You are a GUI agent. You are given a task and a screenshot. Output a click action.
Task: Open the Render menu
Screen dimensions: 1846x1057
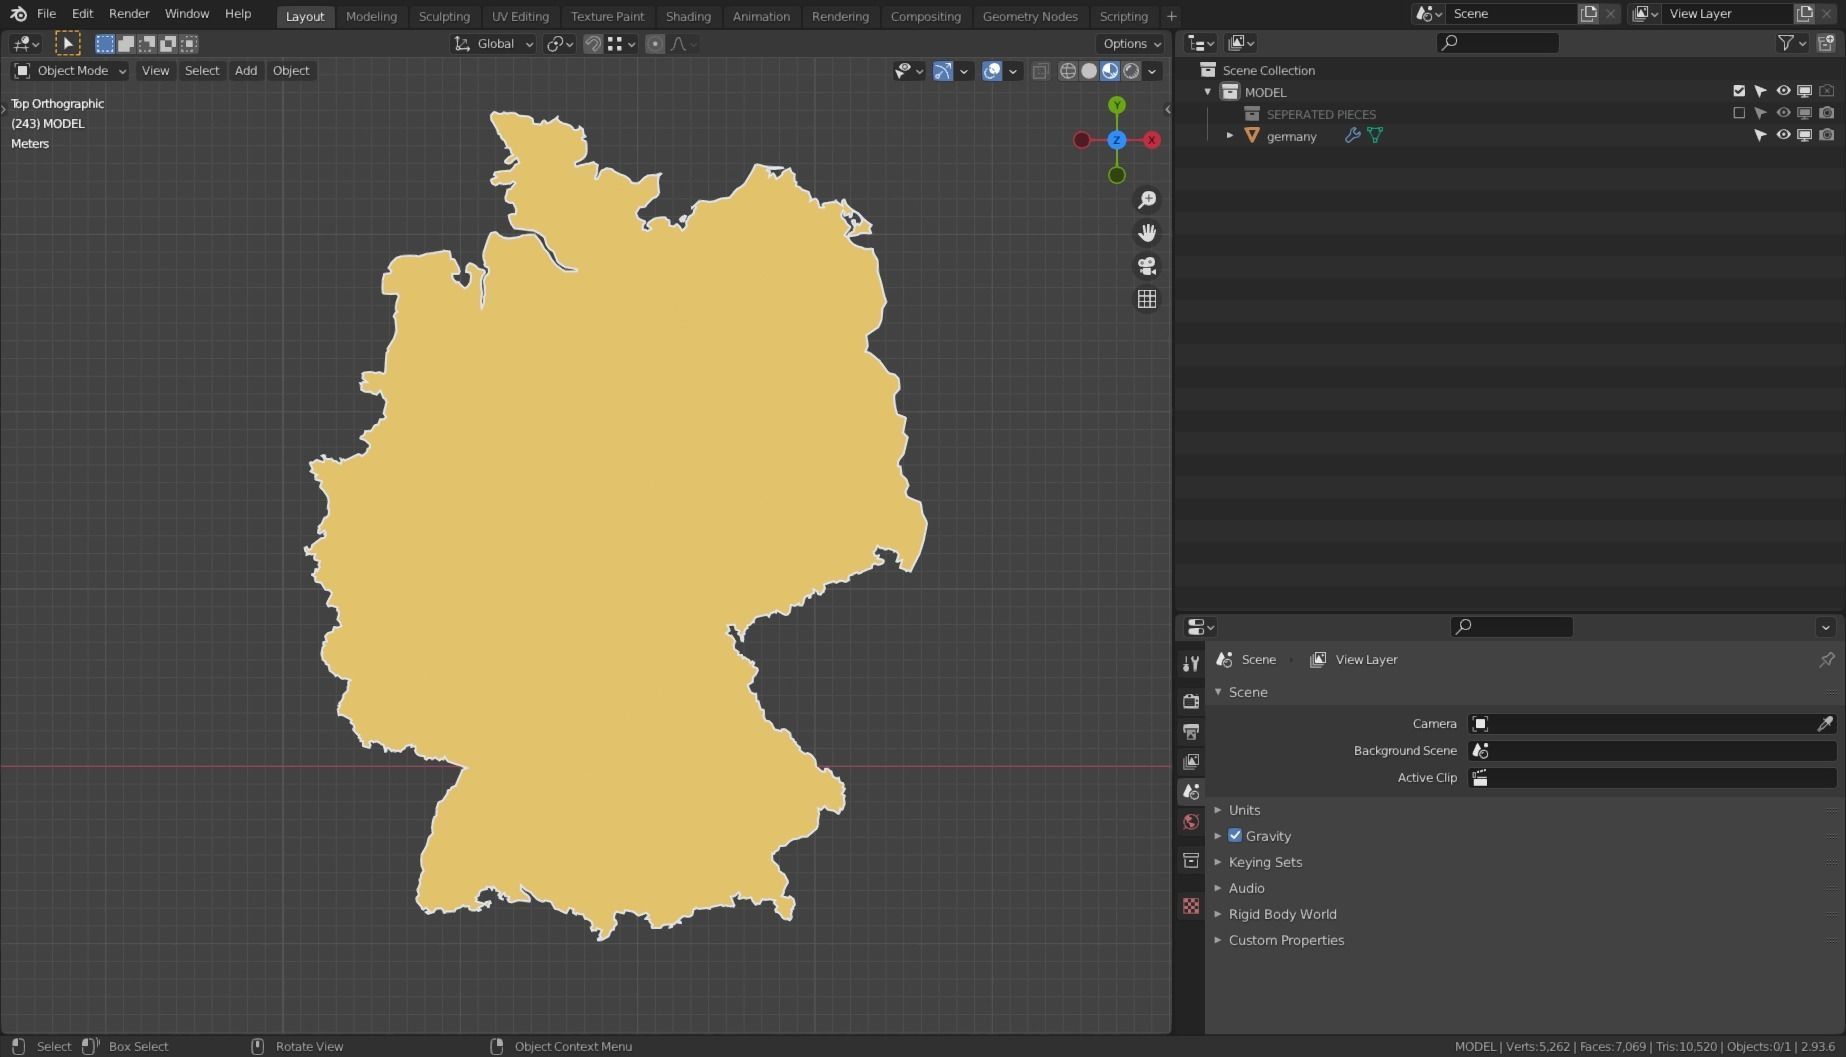click(129, 14)
